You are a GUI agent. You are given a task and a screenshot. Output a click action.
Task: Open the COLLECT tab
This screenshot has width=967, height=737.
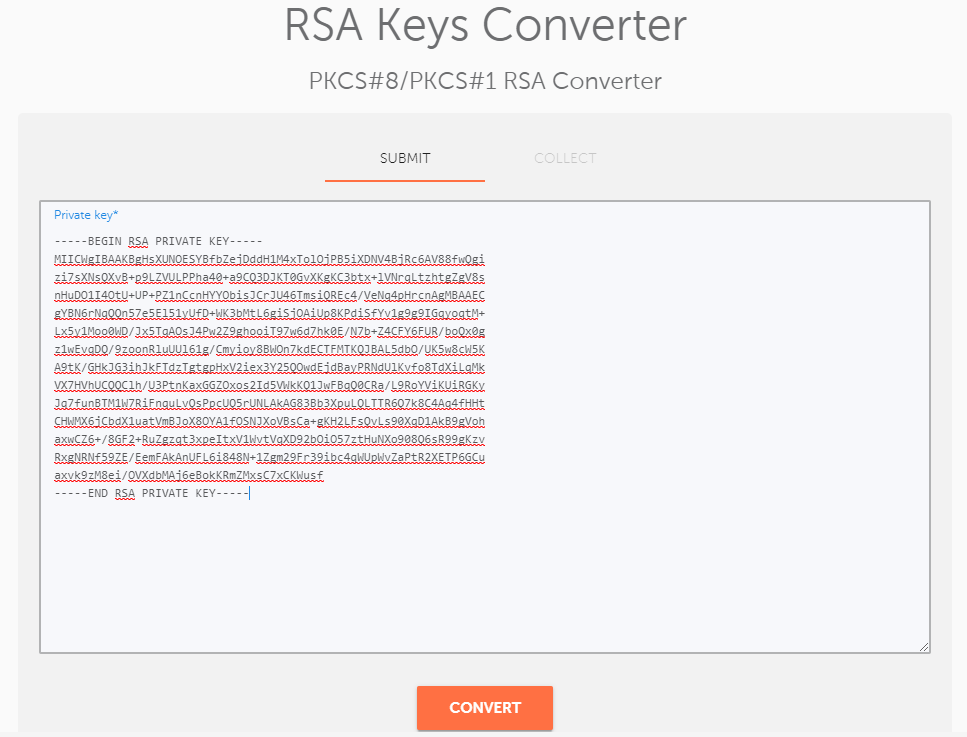pyautogui.click(x=565, y=158)
